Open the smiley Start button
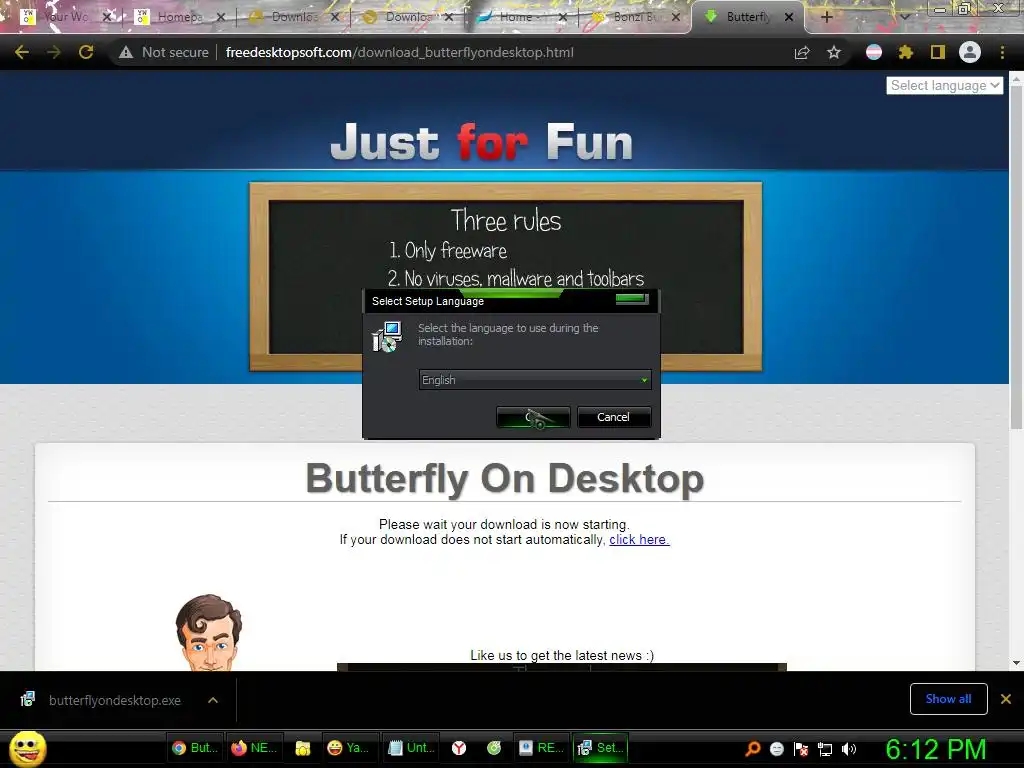Image resolution: width=1024 pixels, height=768 pixels. (27, 748)
